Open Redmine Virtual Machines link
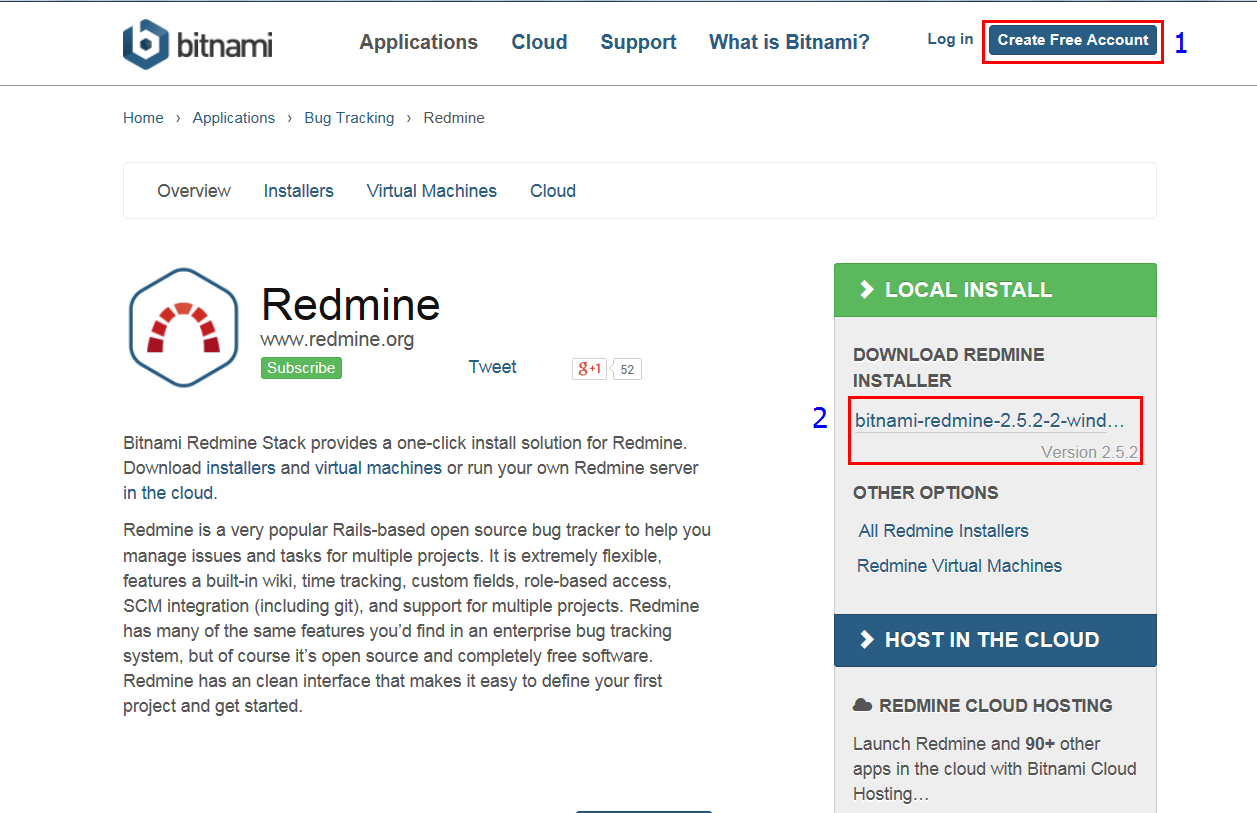The height and width of the screenshot is (813, 1257). [x=960, y=566]
